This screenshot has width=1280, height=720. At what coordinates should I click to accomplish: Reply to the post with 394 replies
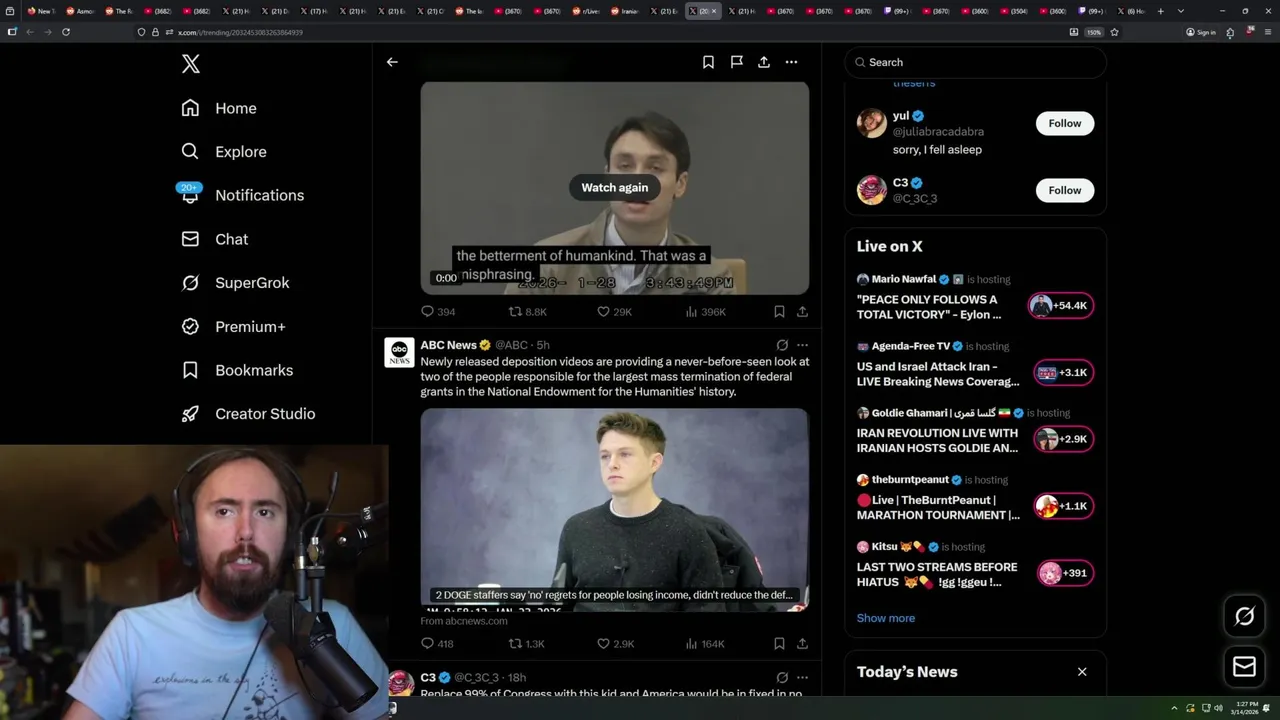(438, 312)
